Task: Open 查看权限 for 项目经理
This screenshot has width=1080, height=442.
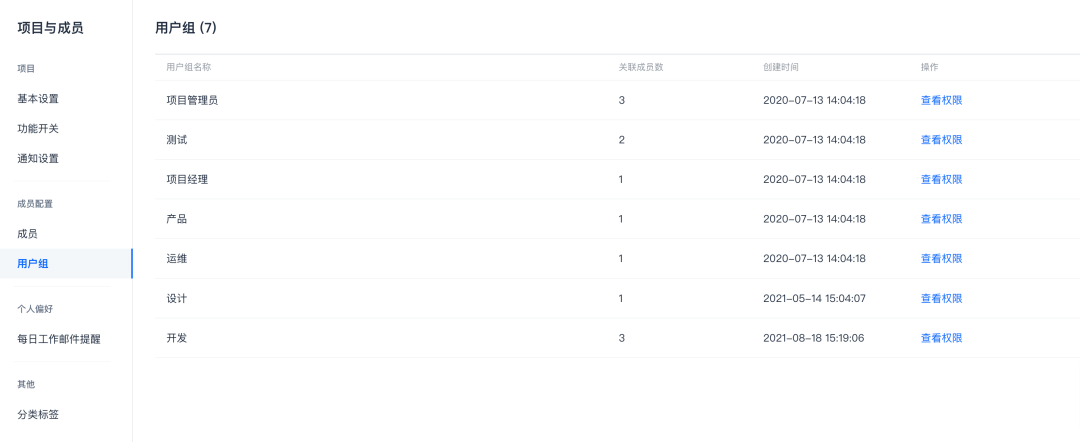Action: pos(941,180)
